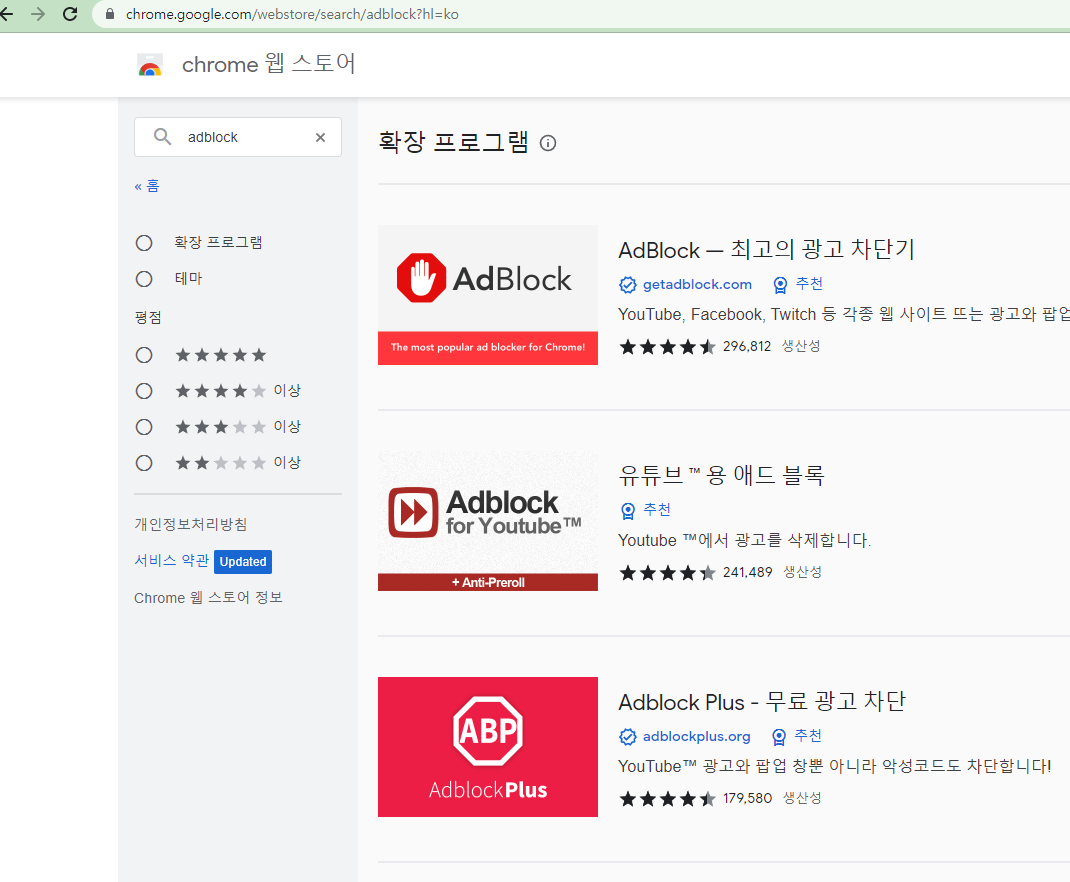Image resolution: width=1070 pixels, height=882 pixels.
Task: Select the five-star rating filter
Action: (x=144, y=355)
